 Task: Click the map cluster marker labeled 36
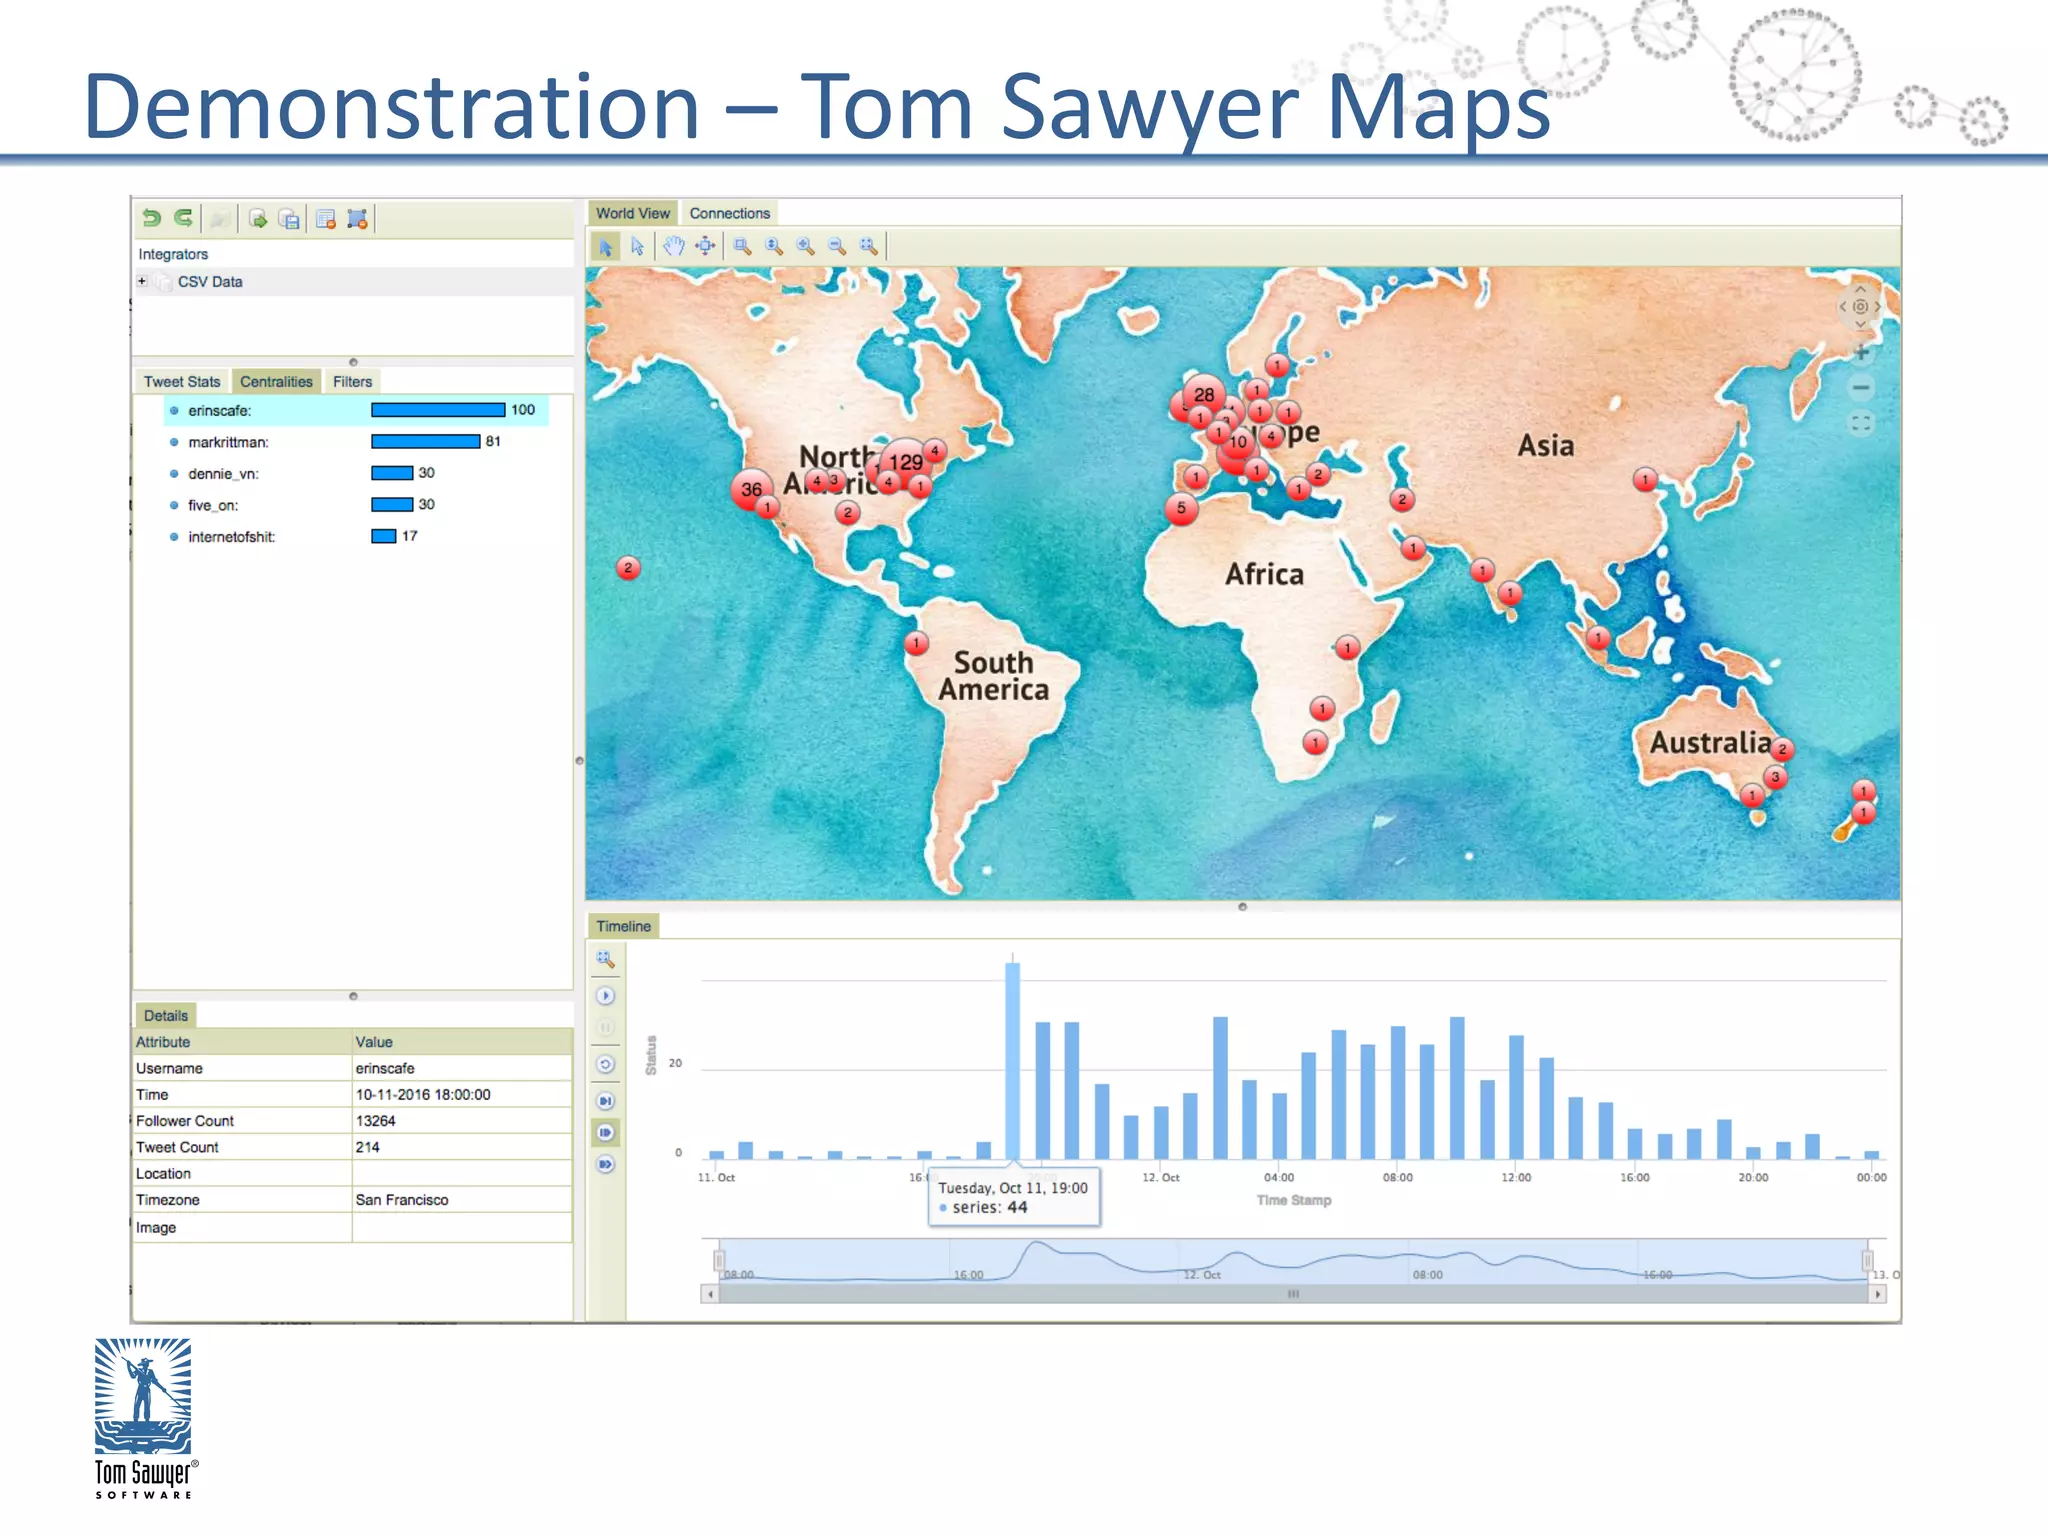coord(751,489)
